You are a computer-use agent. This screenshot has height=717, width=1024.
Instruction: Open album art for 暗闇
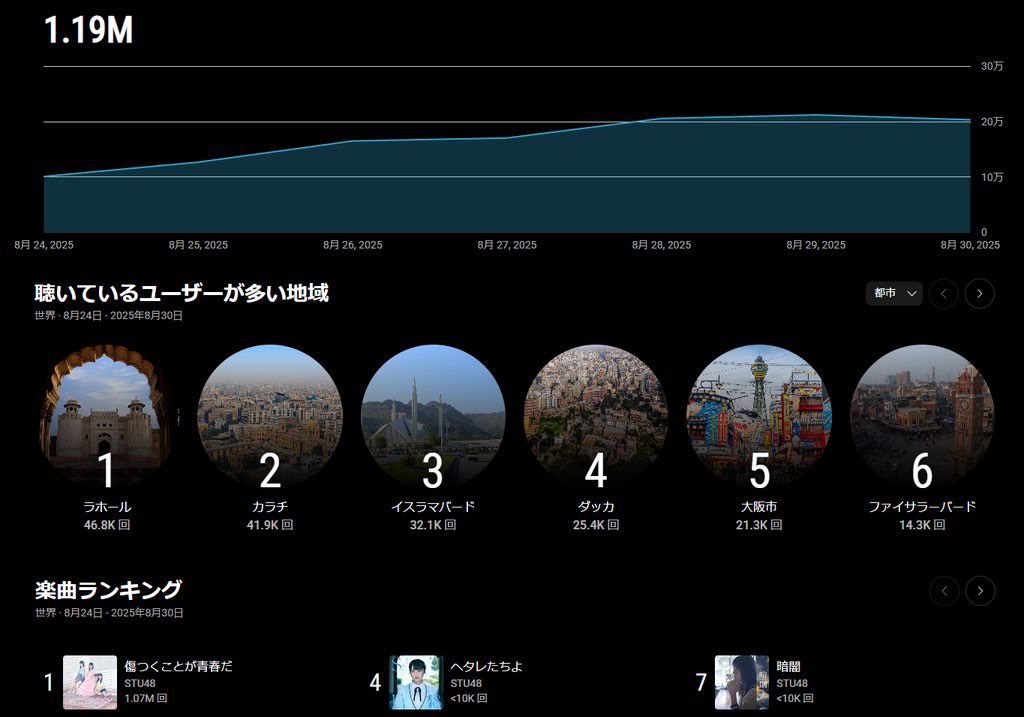[742, 682]
